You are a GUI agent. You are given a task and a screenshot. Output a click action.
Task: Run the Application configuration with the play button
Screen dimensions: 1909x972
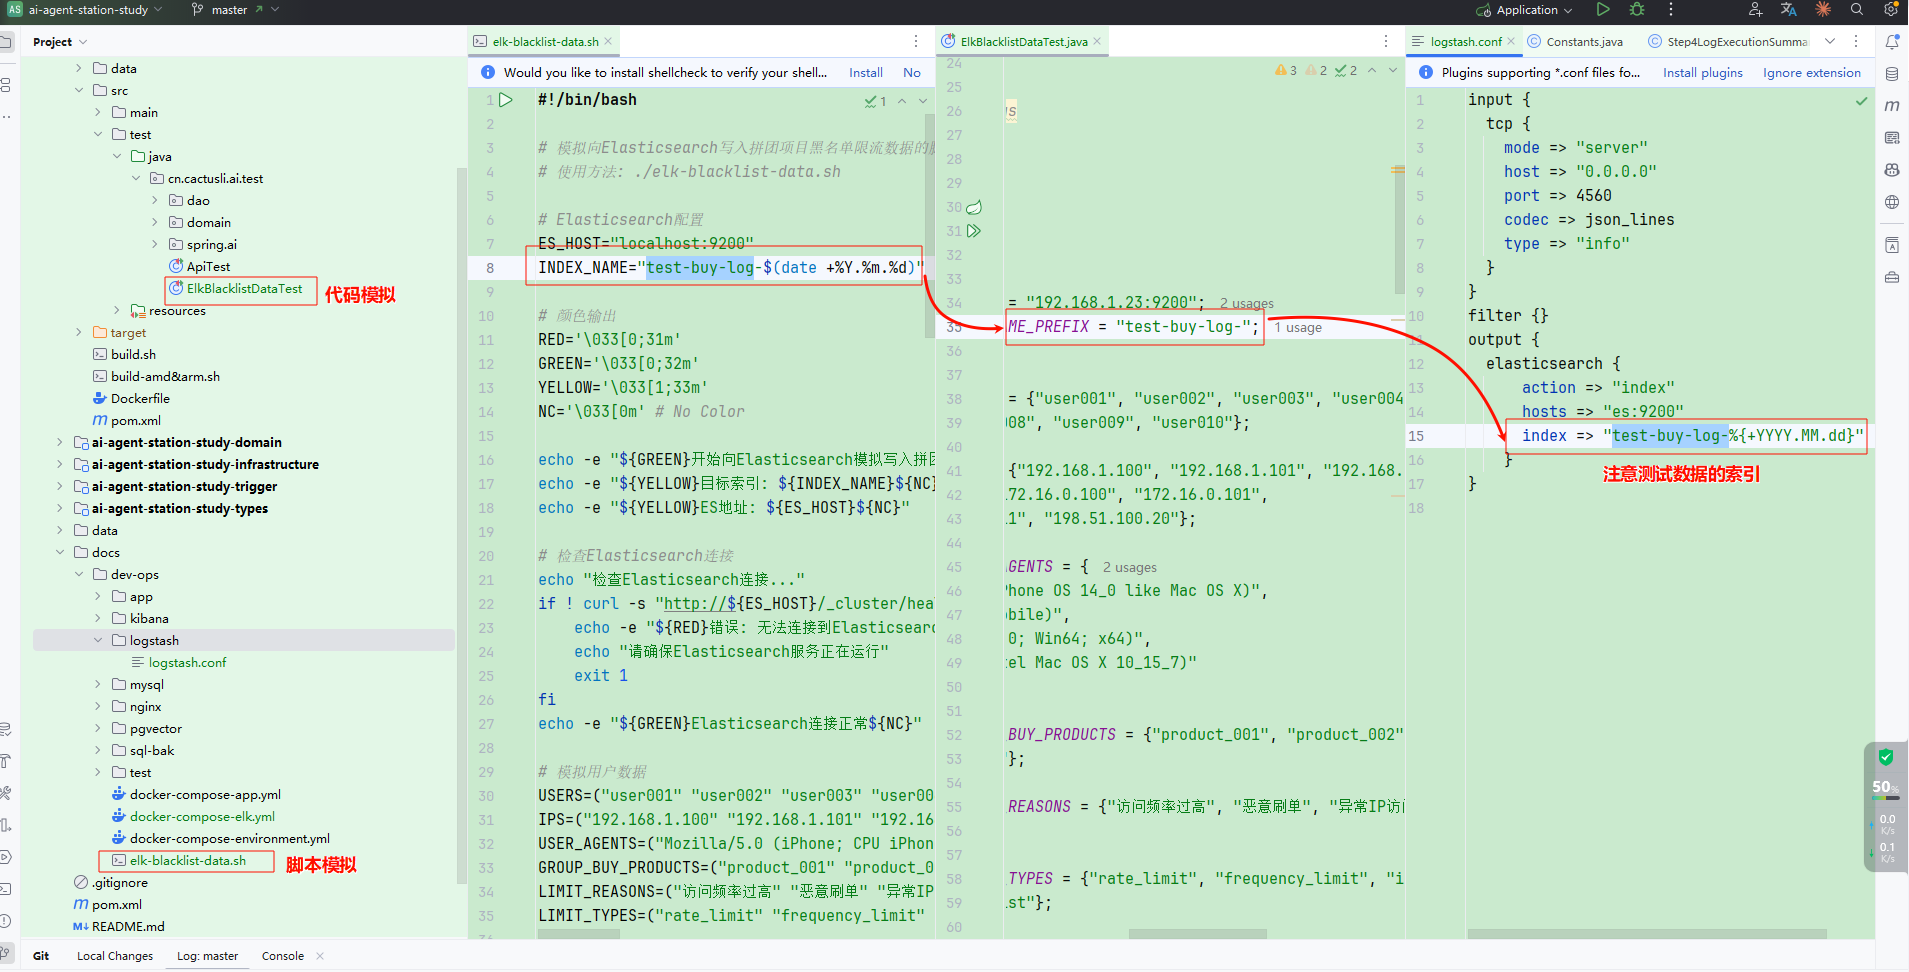[1603, 10]
